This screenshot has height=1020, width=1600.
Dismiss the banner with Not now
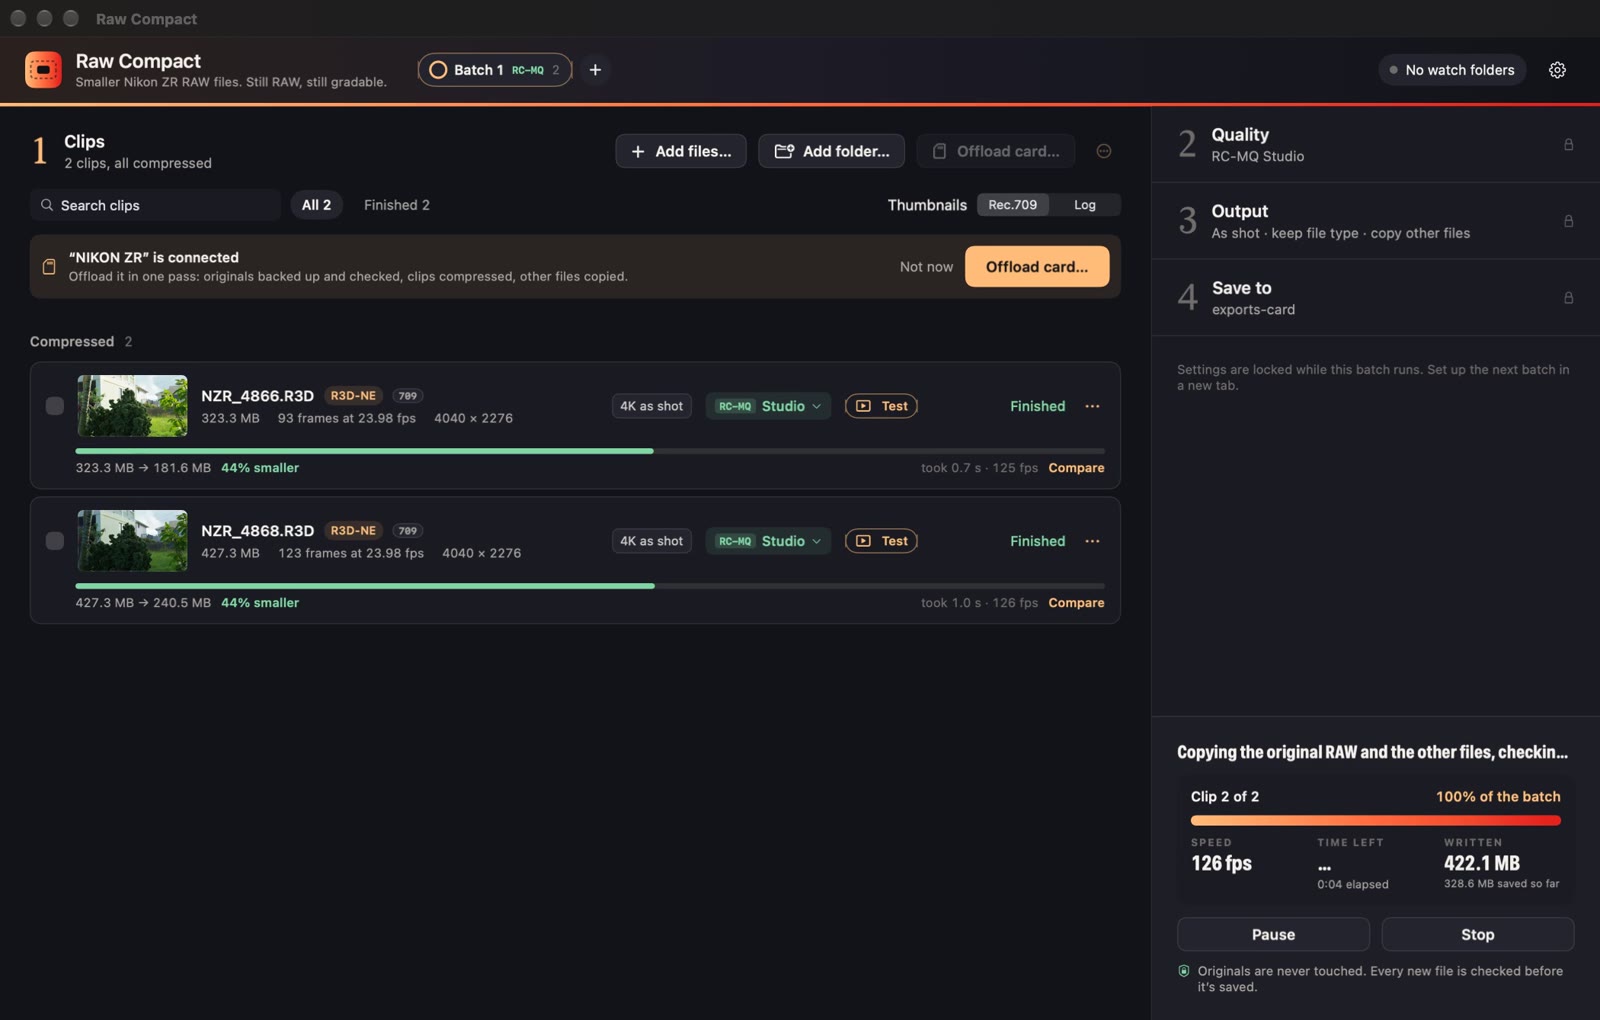[x=926, y=267]
